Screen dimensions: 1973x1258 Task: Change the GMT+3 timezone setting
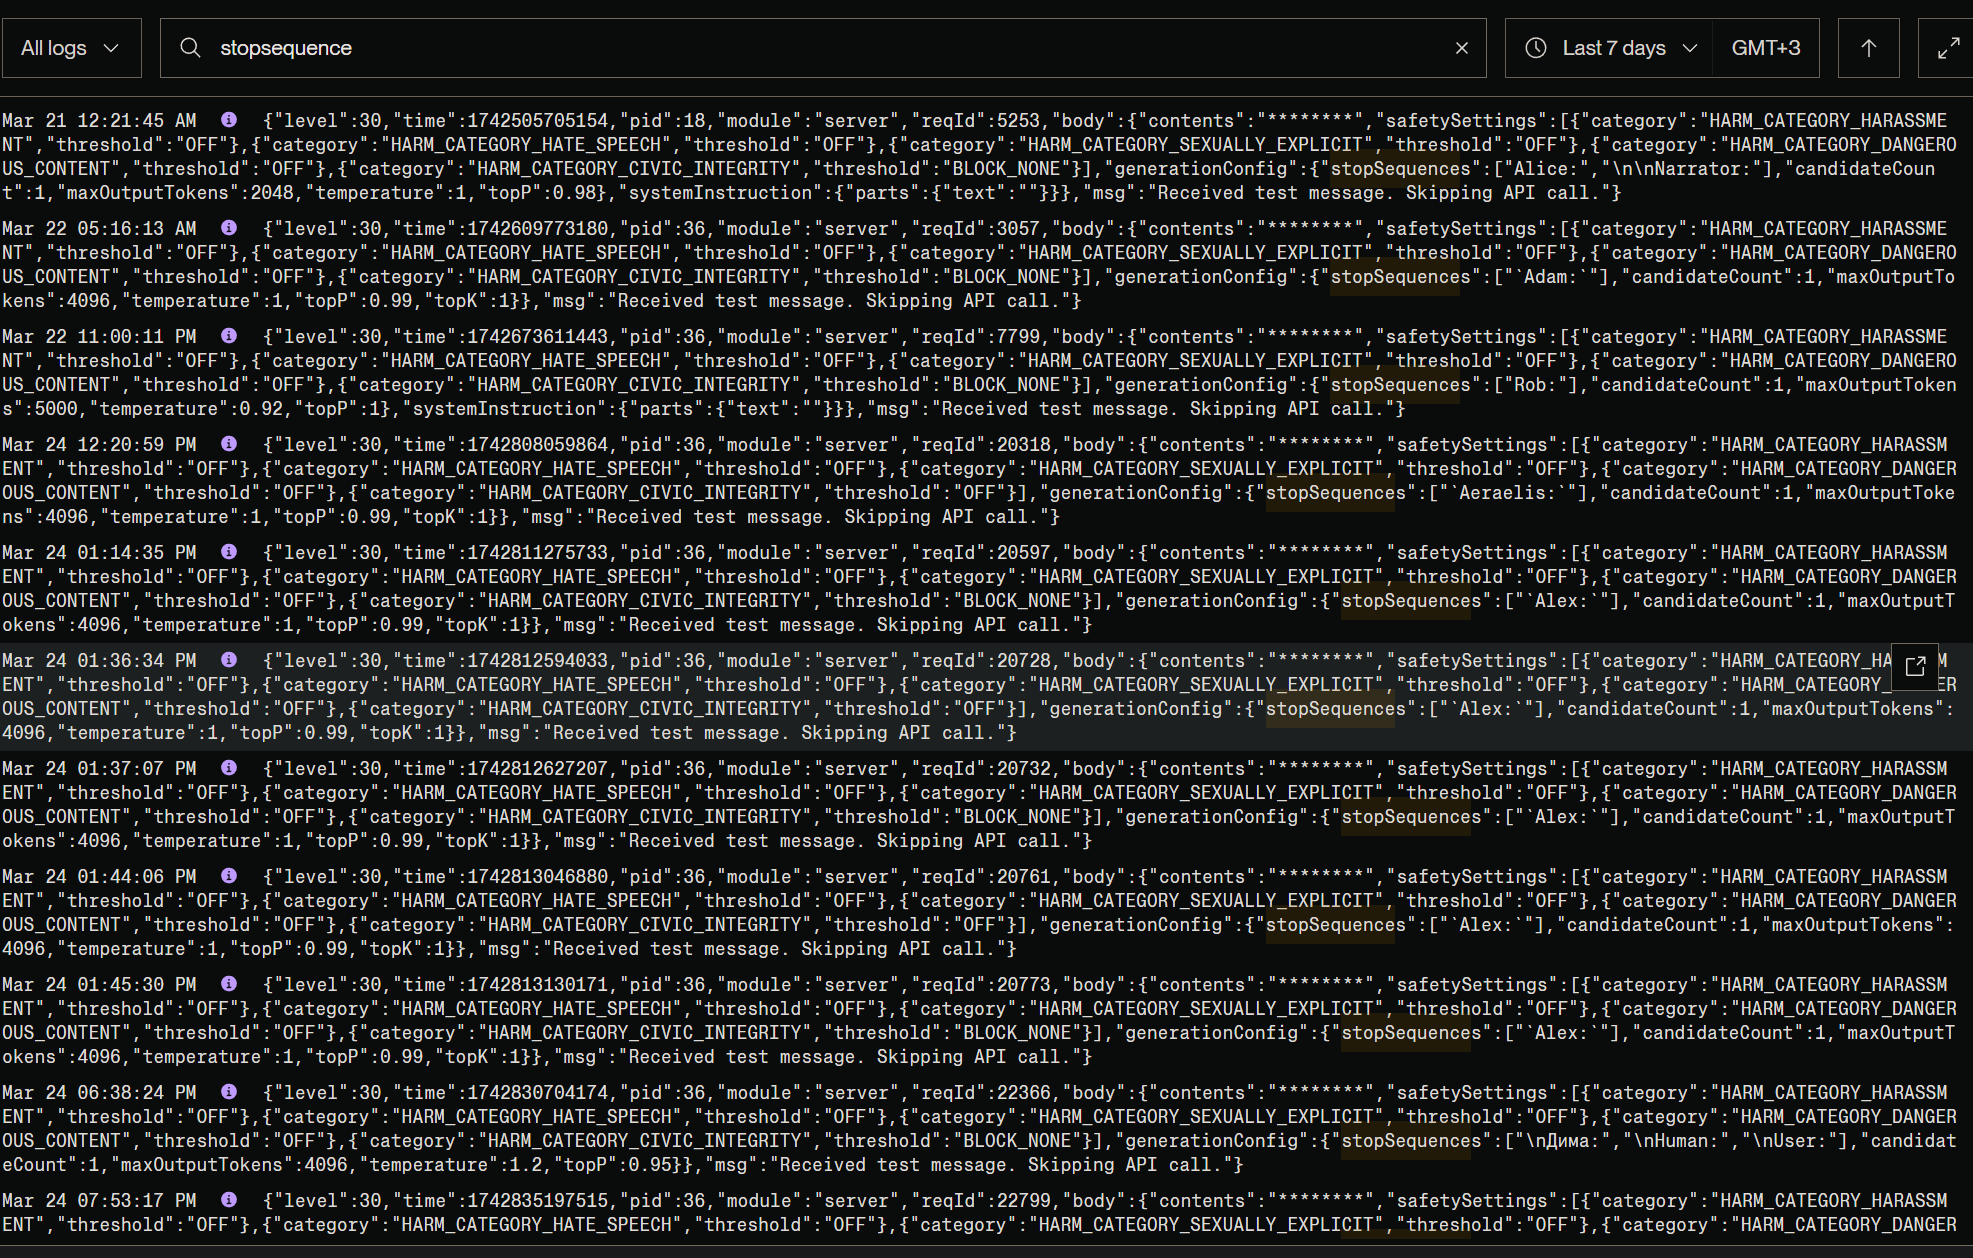1765,48
